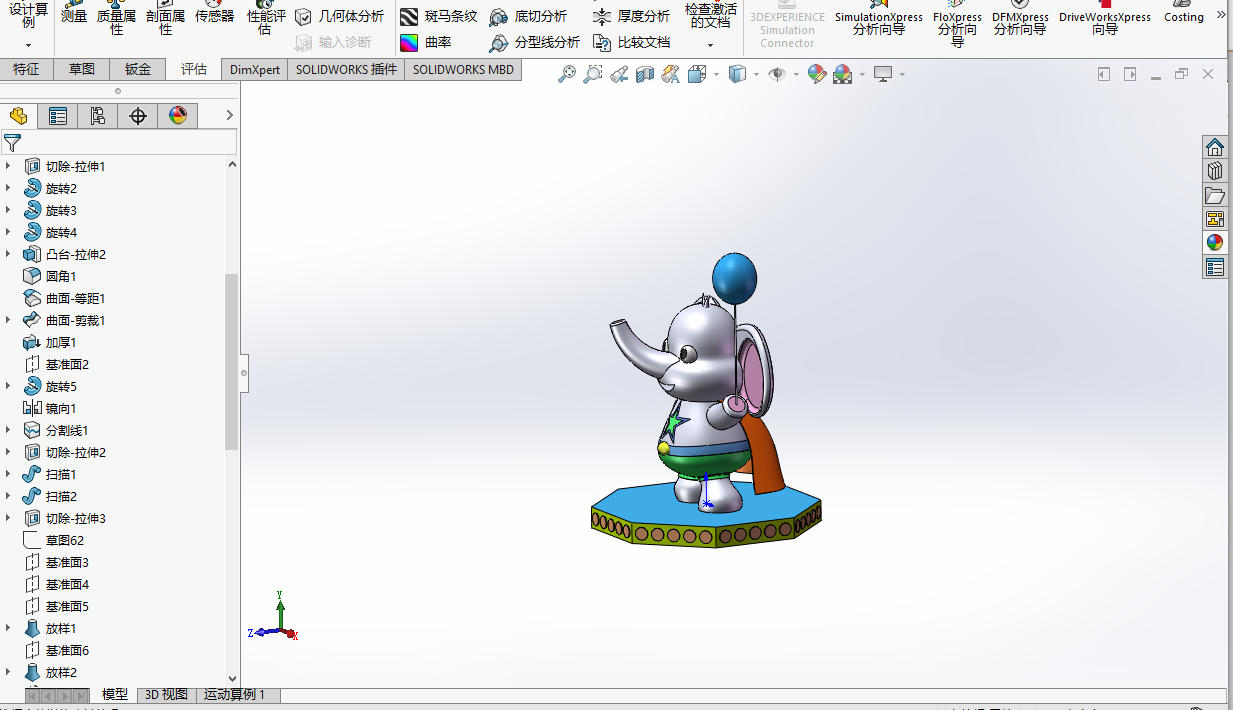Click the Hide/Show Items eye icon

(777, 74)
